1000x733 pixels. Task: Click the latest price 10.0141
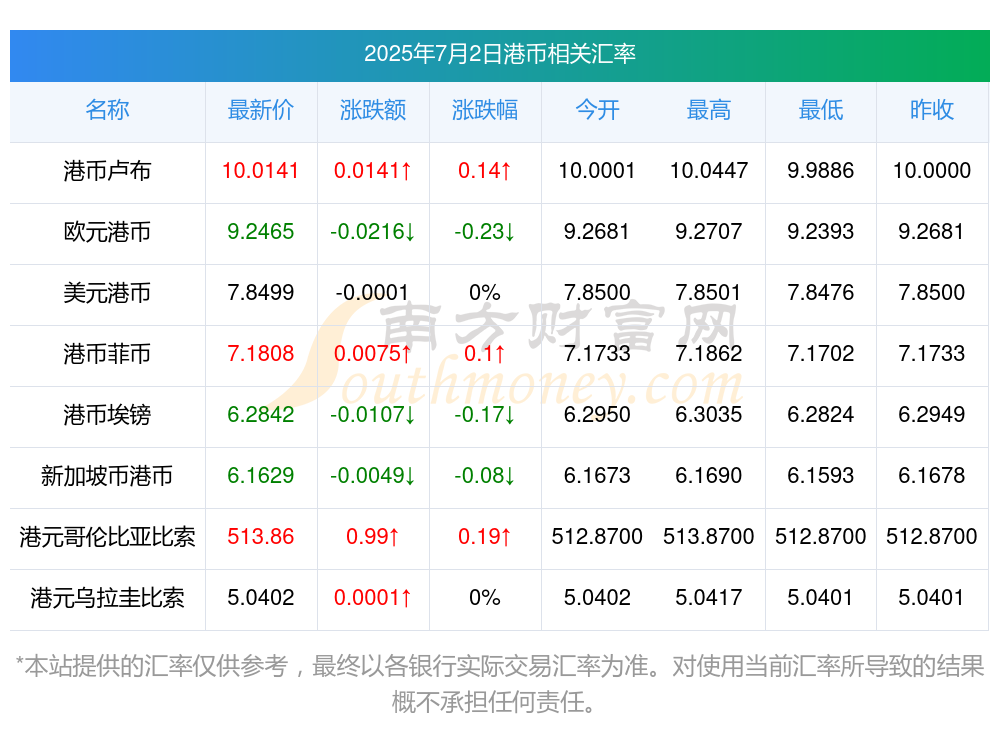click(261, 171)
